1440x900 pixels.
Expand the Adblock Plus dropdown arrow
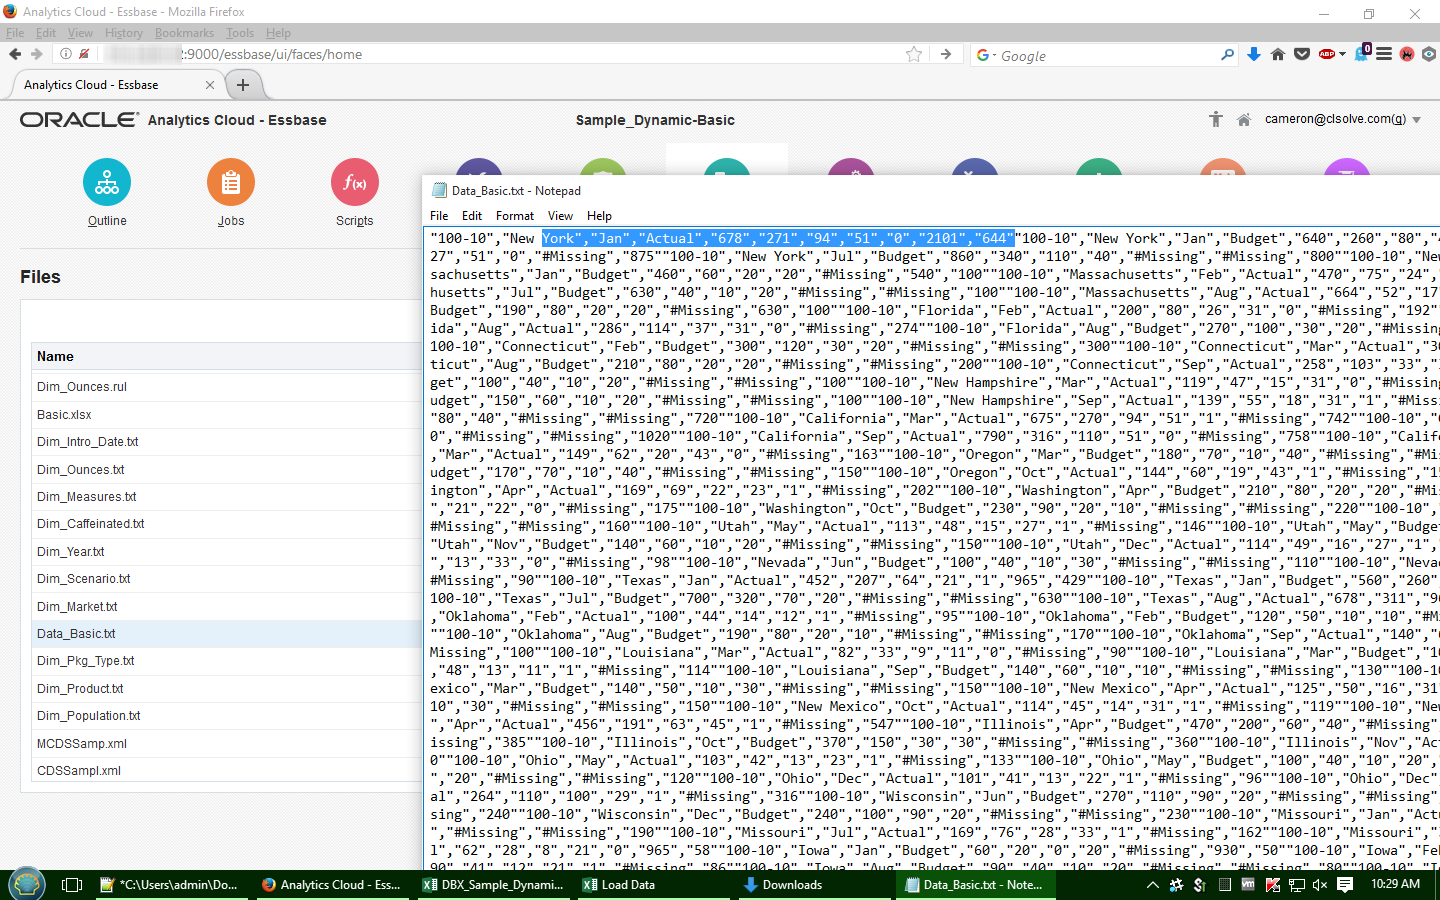click(1342, 54)
